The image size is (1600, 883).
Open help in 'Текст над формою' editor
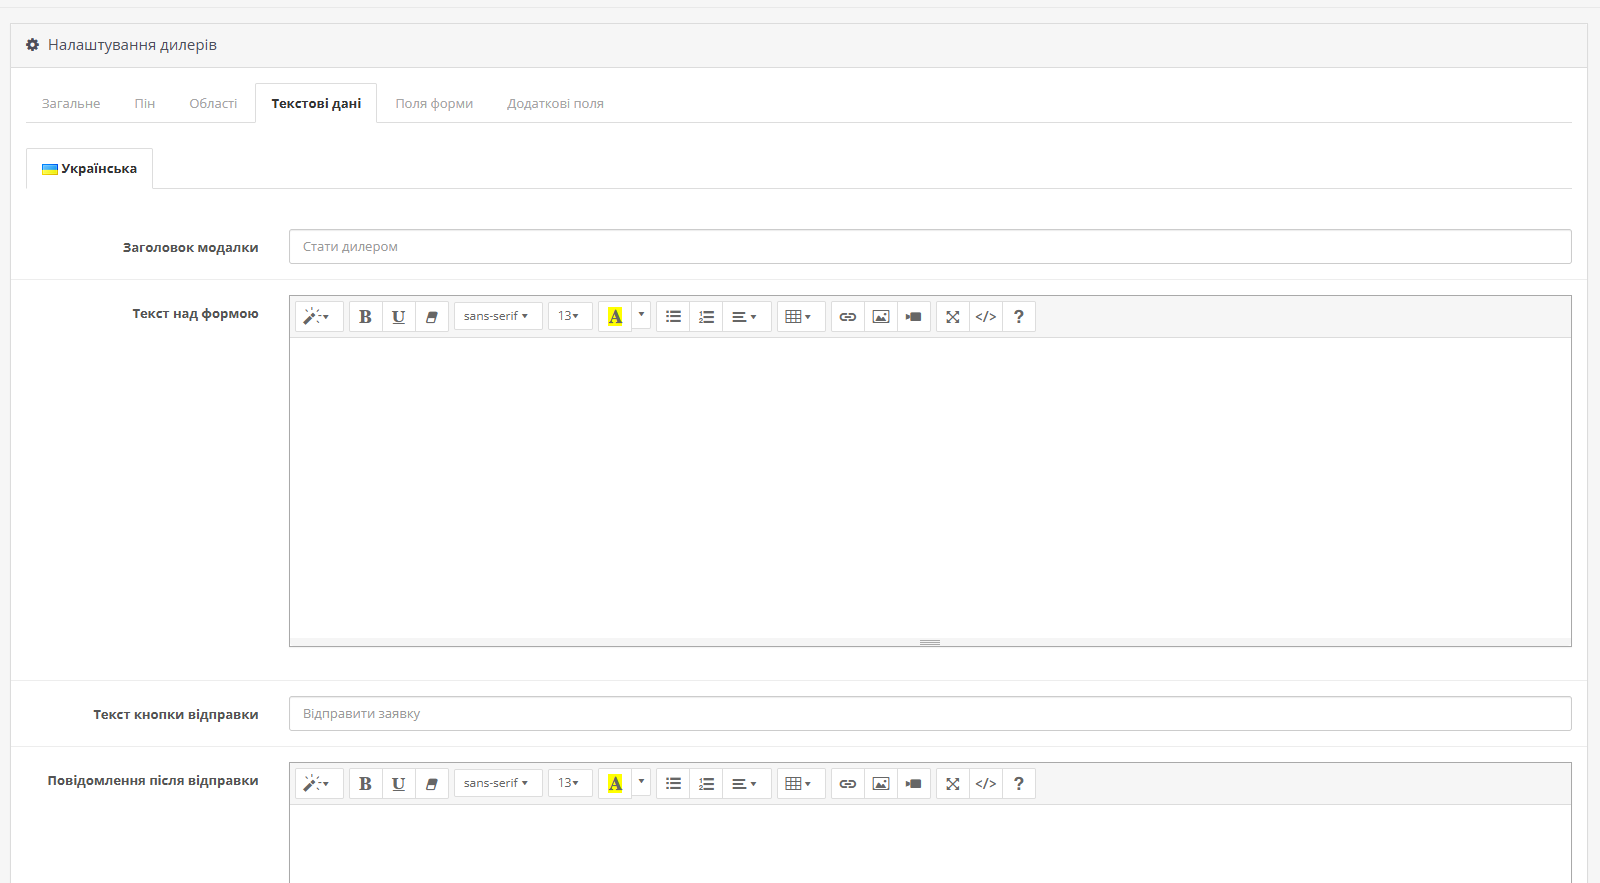tap(1019, 317)
